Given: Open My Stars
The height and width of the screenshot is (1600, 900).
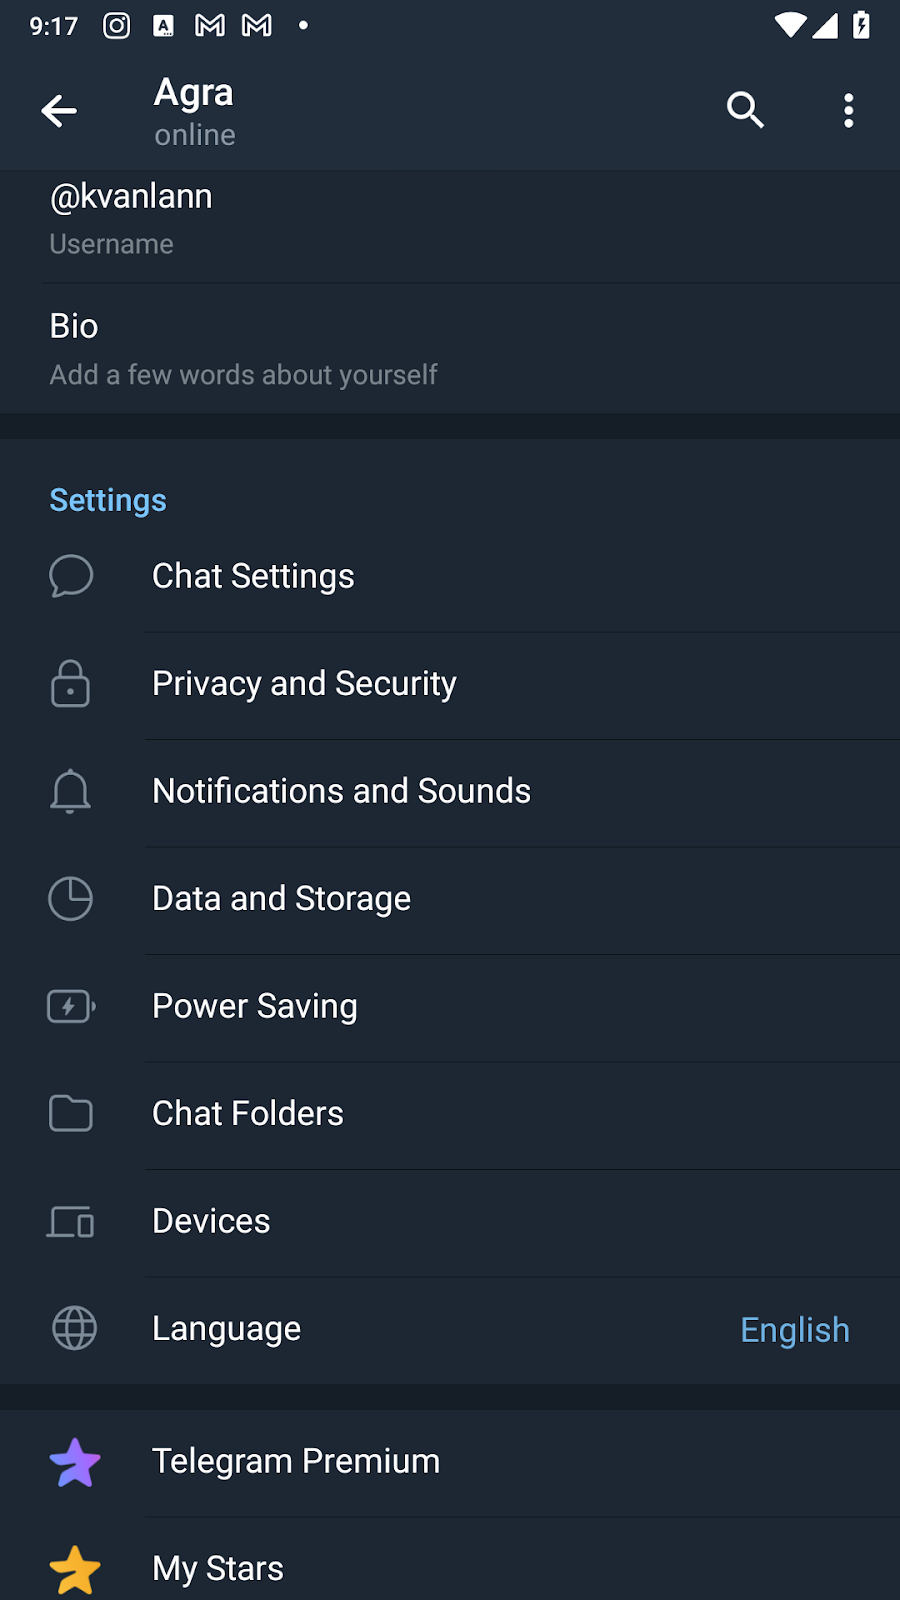Looking at the screenshot, I should click(x=218, y=1568).
